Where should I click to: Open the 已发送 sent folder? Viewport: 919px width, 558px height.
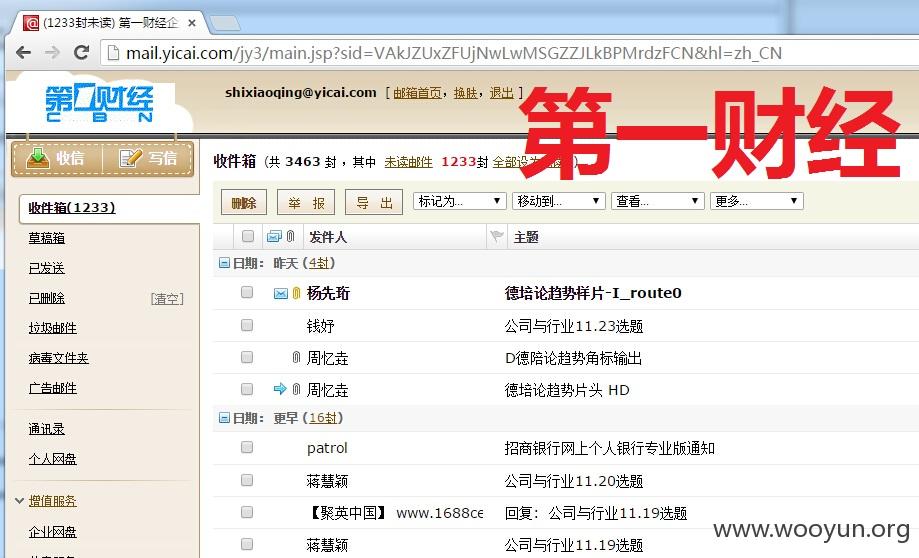(47, 268)
